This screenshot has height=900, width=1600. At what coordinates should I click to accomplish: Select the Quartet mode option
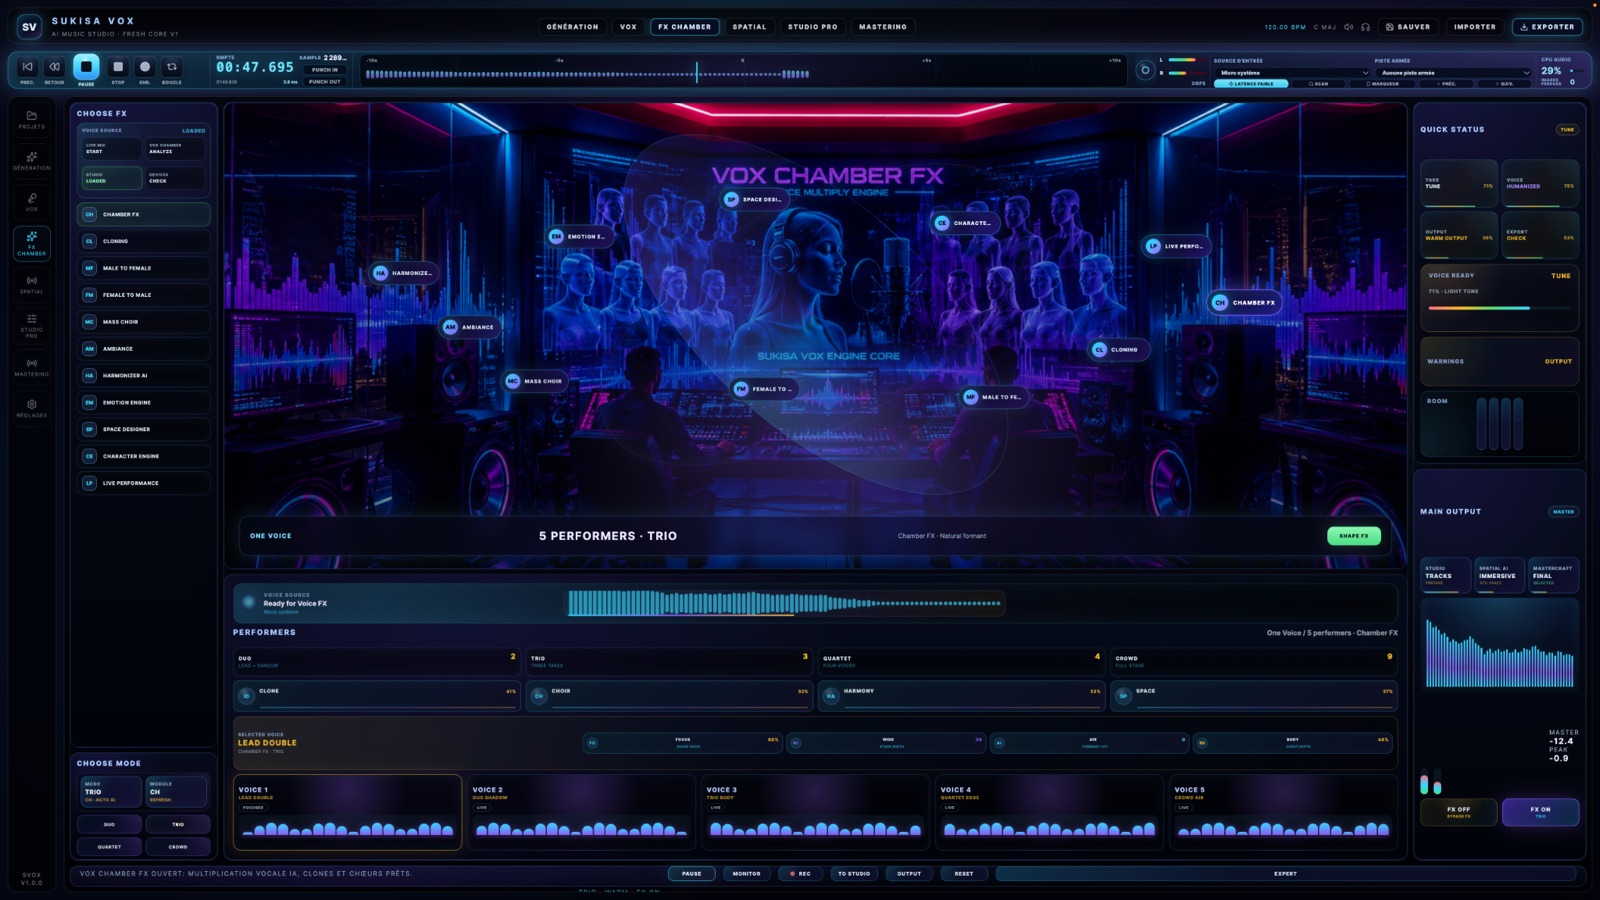click(x=109, y=847)
